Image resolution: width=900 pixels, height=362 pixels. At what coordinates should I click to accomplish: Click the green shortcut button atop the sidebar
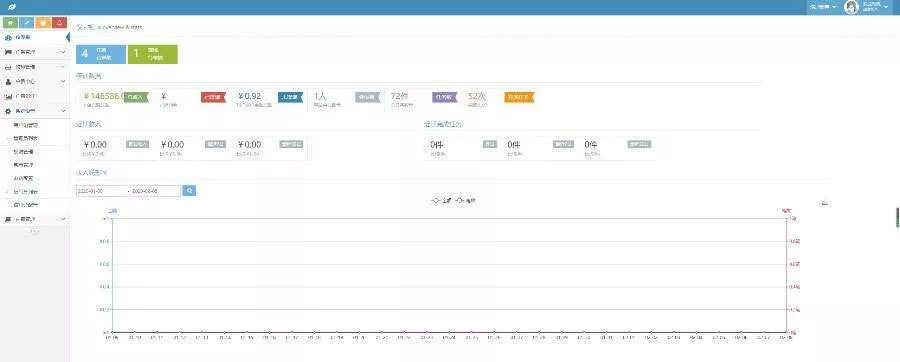click(x=11, y=23)
